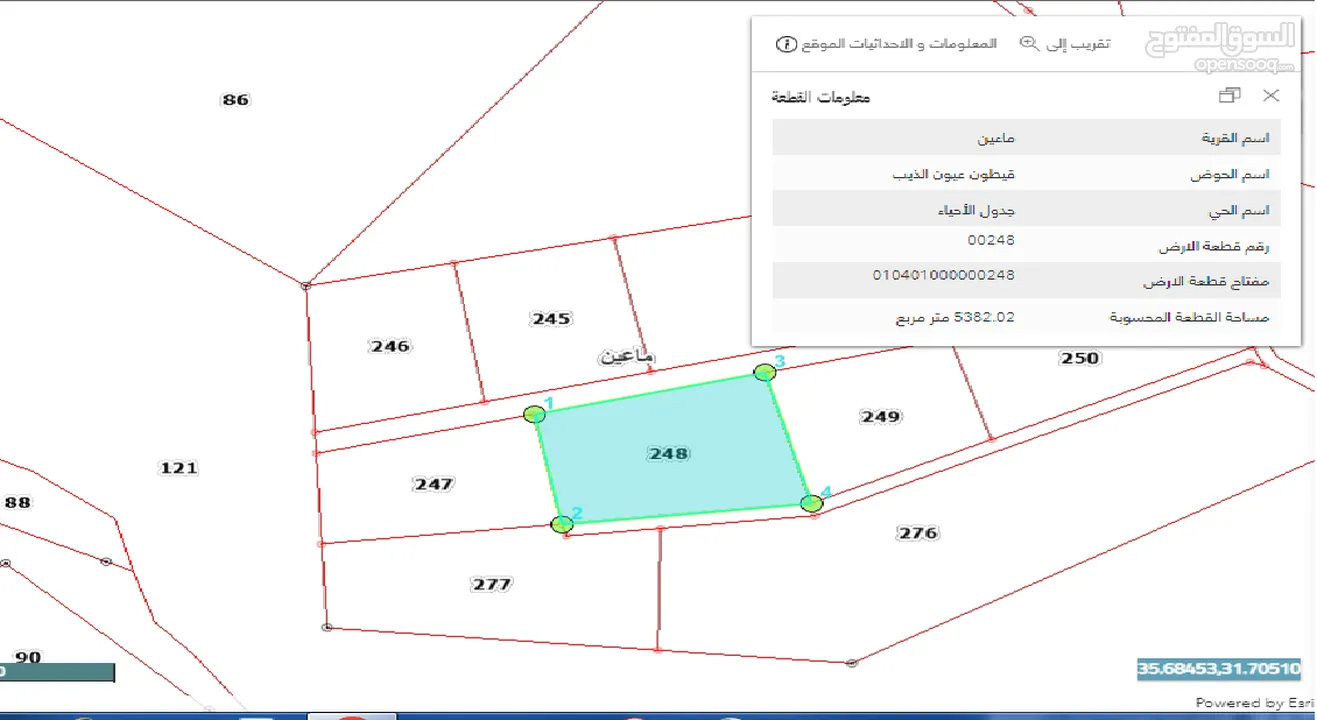Click the رقم قطعة الارض field label
This screenshot has width=1317, height=720.
point(1214,246)
